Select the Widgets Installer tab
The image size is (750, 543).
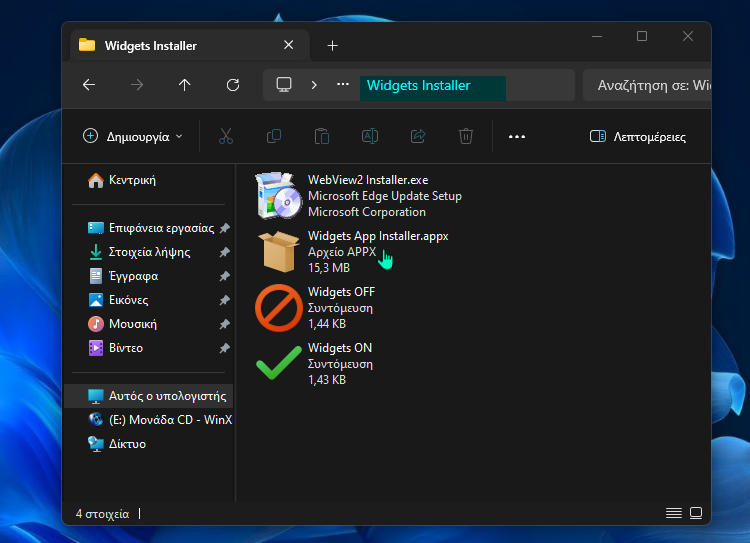pyautogui.click(x=190, y=45)
